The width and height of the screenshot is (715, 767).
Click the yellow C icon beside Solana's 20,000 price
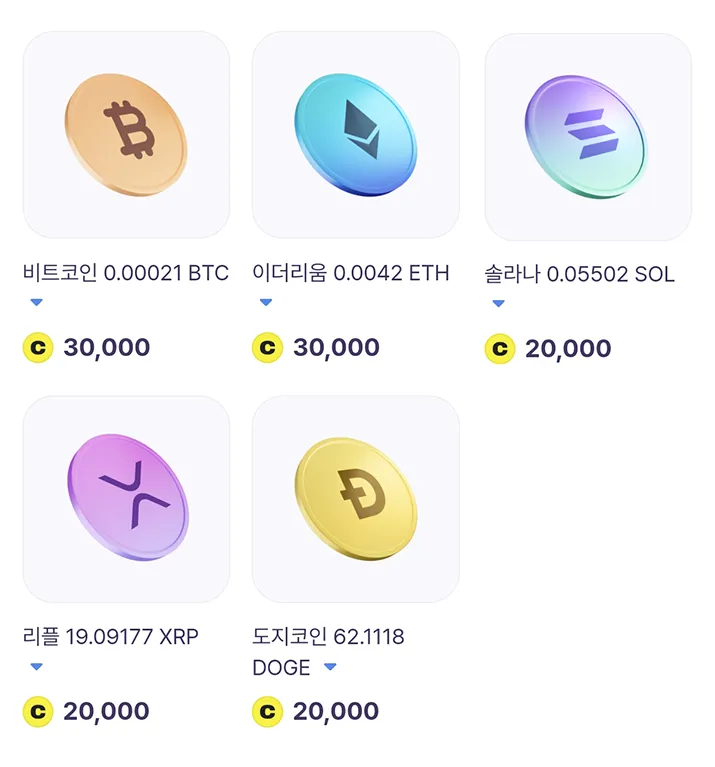pos(500,349)
